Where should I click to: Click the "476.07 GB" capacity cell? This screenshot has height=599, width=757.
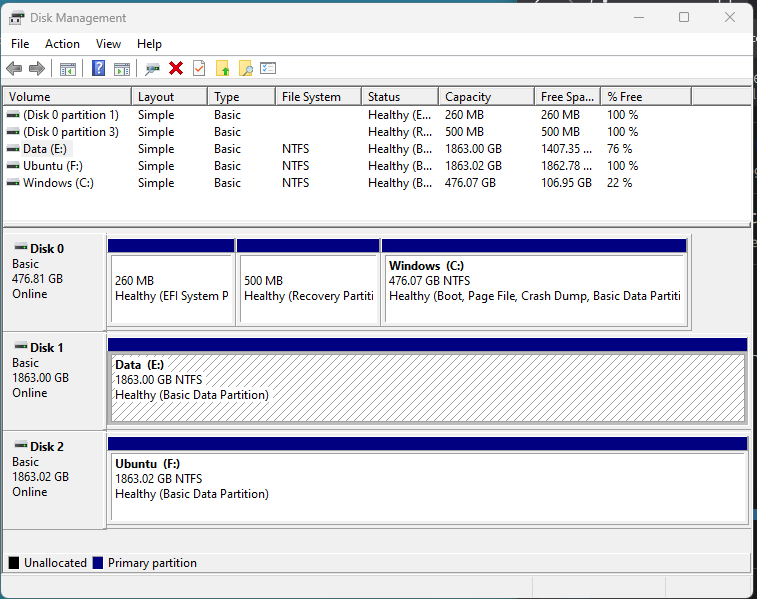470,183
